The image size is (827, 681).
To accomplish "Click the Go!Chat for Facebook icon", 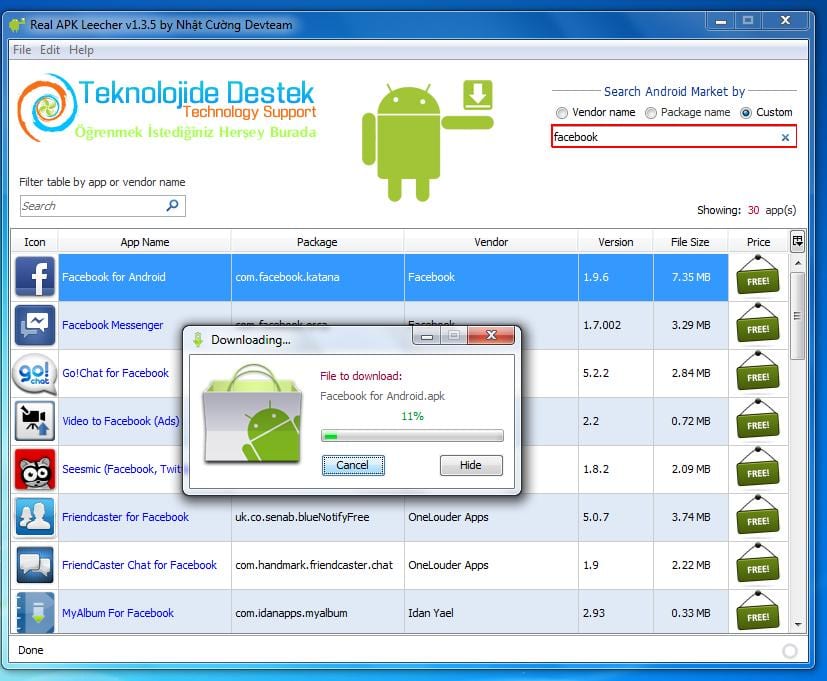I will (x=35, y=373).
